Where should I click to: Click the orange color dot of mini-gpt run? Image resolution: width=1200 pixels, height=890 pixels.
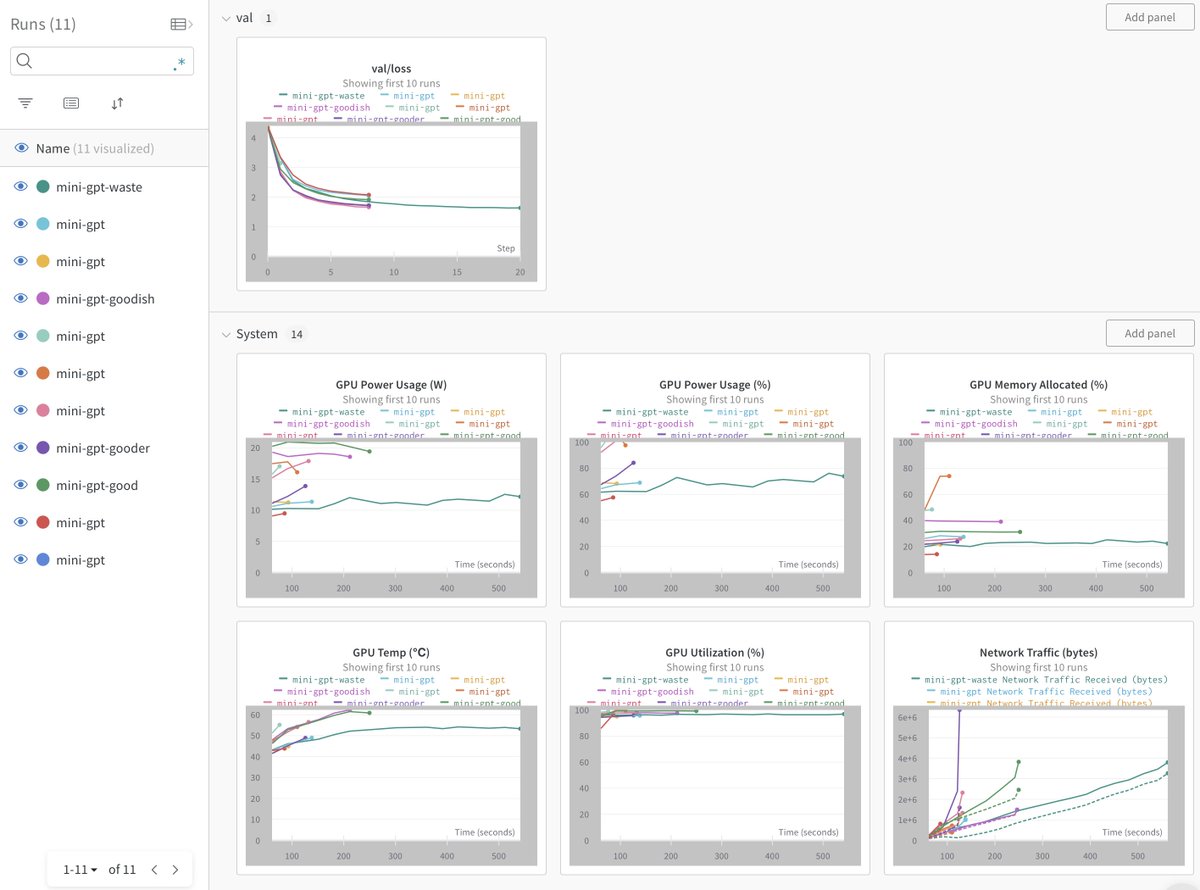click(43, 373)
